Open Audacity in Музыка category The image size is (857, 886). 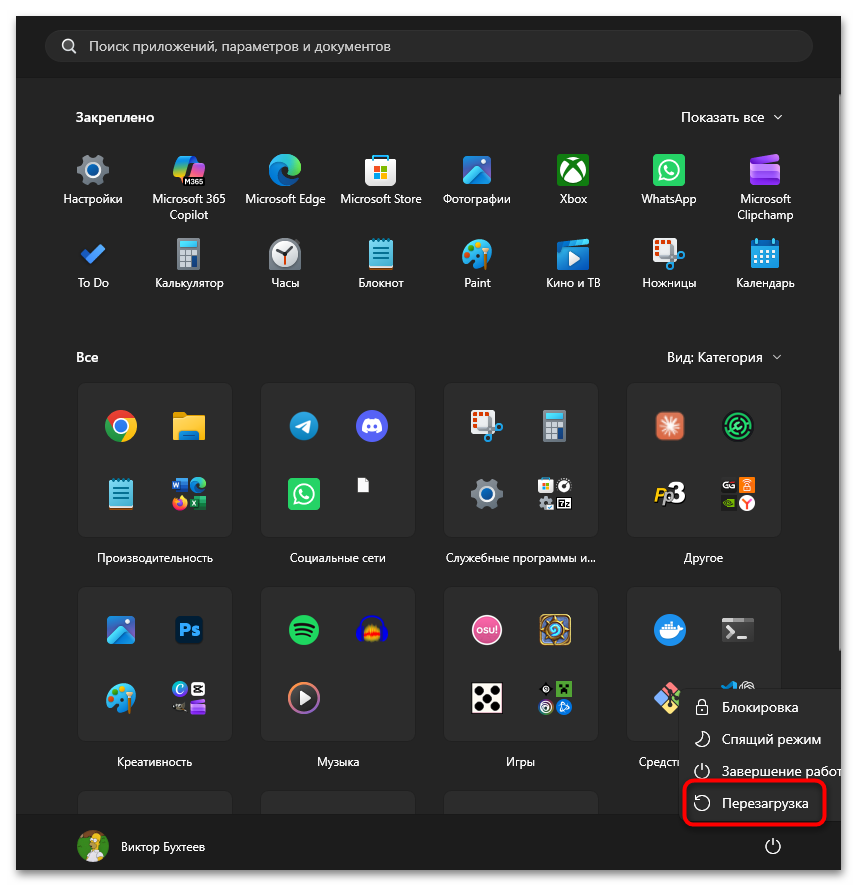372,629
